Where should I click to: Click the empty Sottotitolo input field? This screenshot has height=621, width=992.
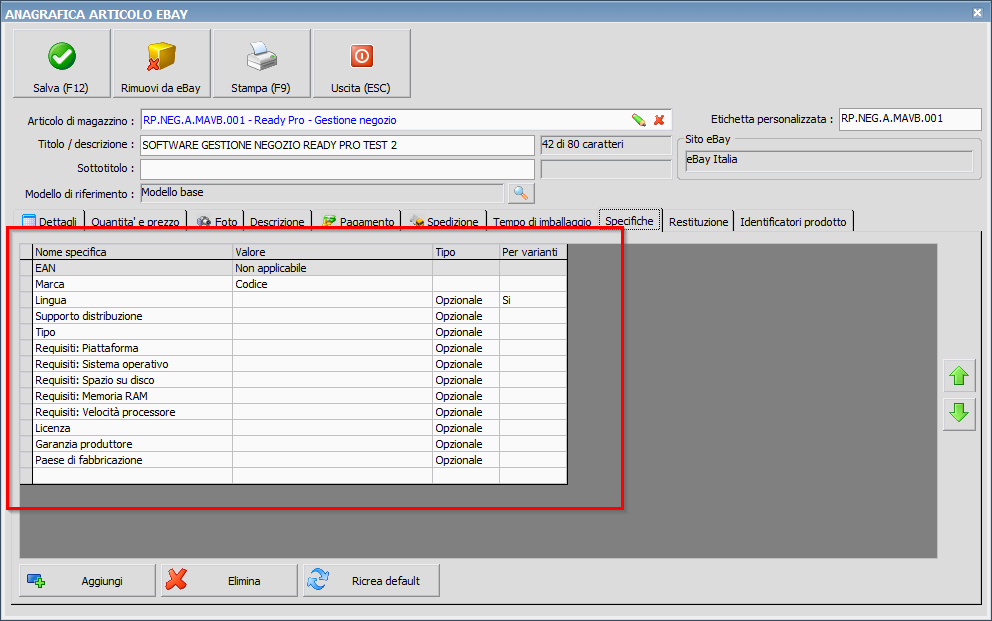click(x=337, y=169)
